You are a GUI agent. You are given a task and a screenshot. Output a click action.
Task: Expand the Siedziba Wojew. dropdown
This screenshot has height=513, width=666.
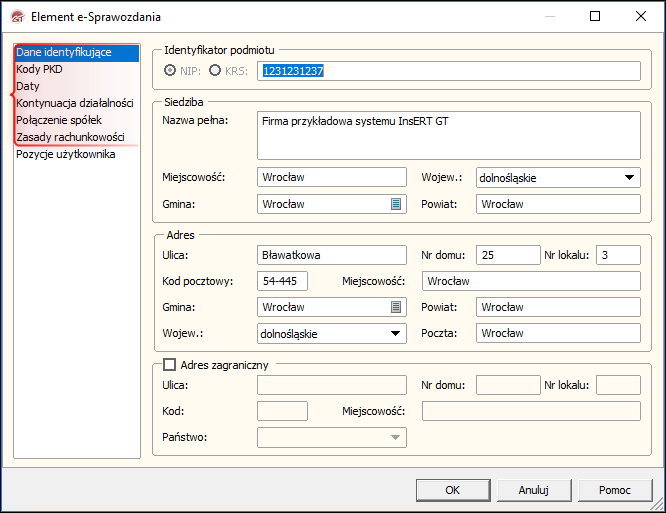pos(629,178)
